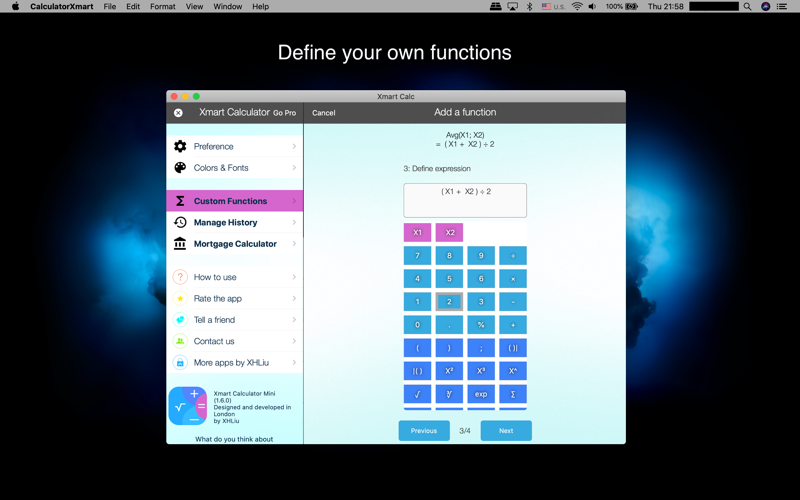Open the Format menu in menu bar
Viewport: 800px width, 500px height.
pos(162,7)
